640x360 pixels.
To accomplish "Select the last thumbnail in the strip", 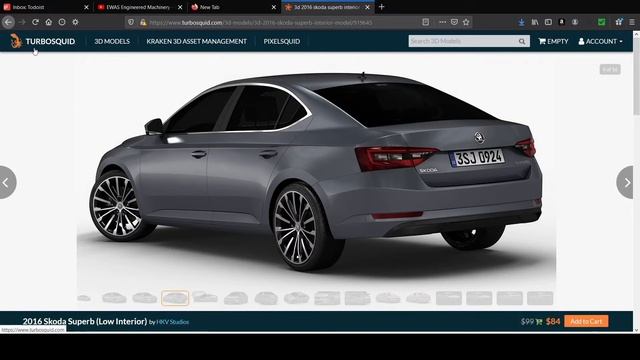I will [x=540, y=298].
